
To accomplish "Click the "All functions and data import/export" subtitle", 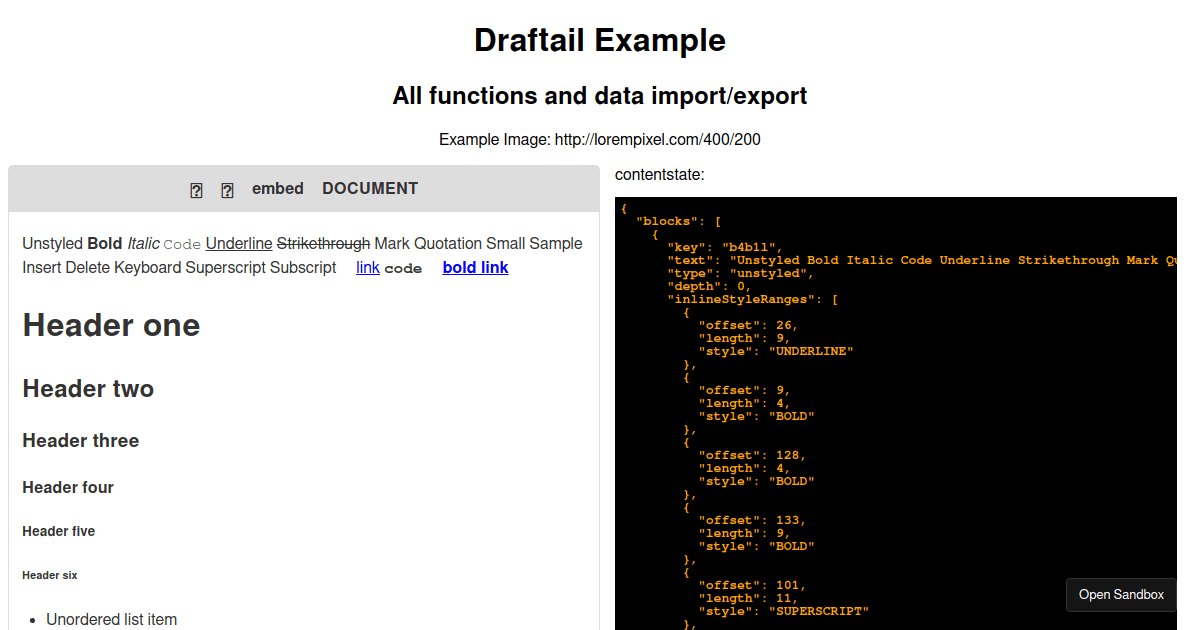I will 600,95.
